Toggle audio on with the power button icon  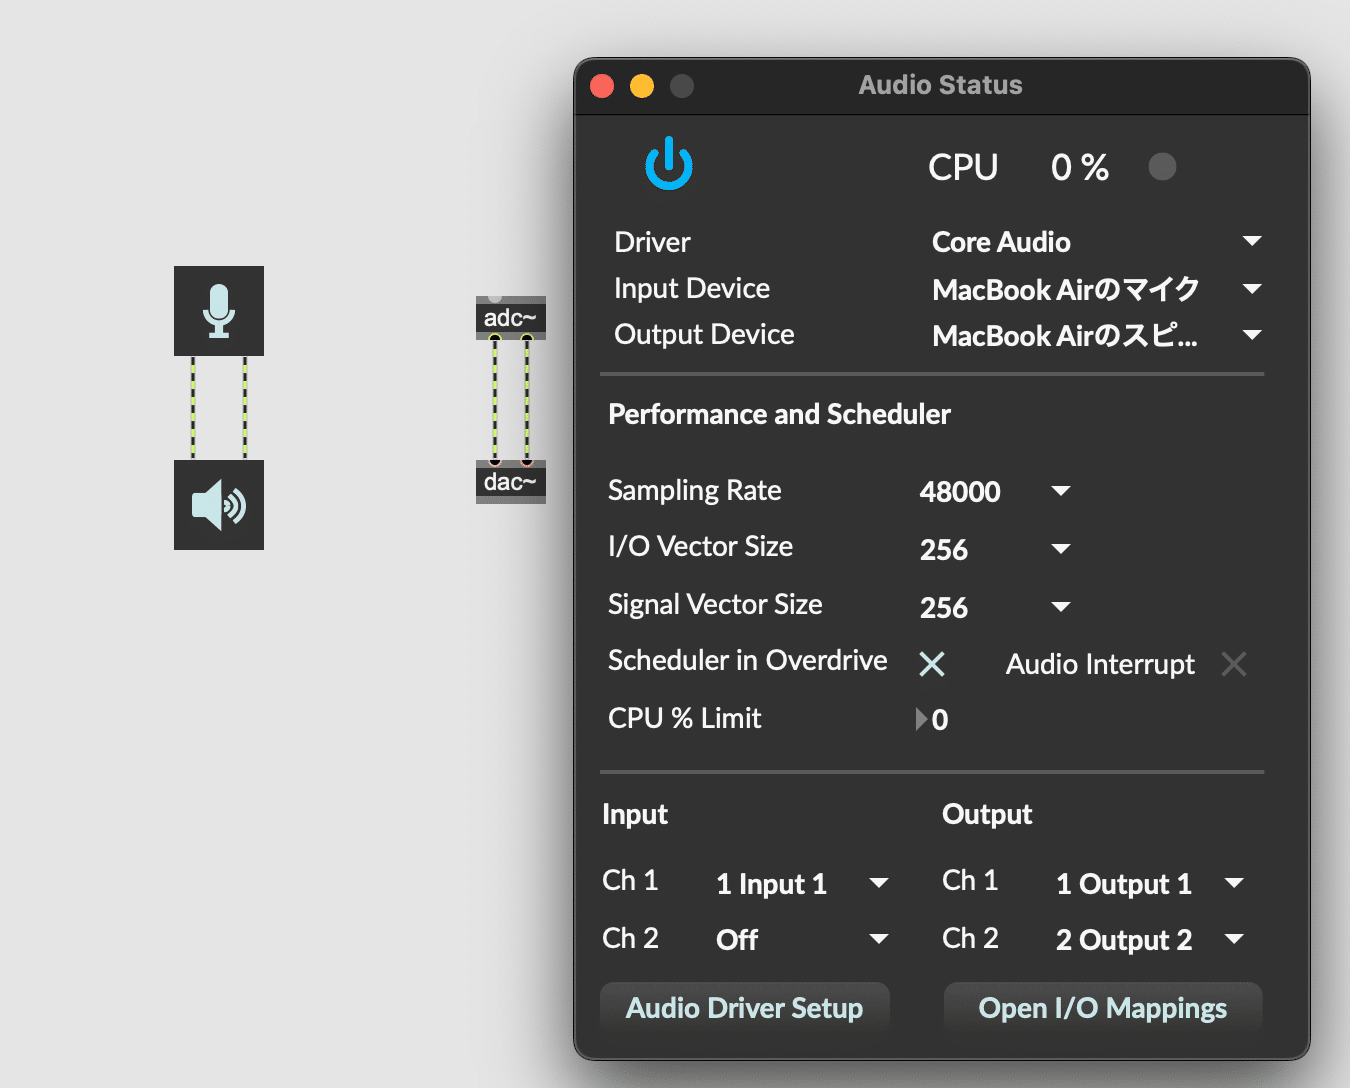point(668,163)
